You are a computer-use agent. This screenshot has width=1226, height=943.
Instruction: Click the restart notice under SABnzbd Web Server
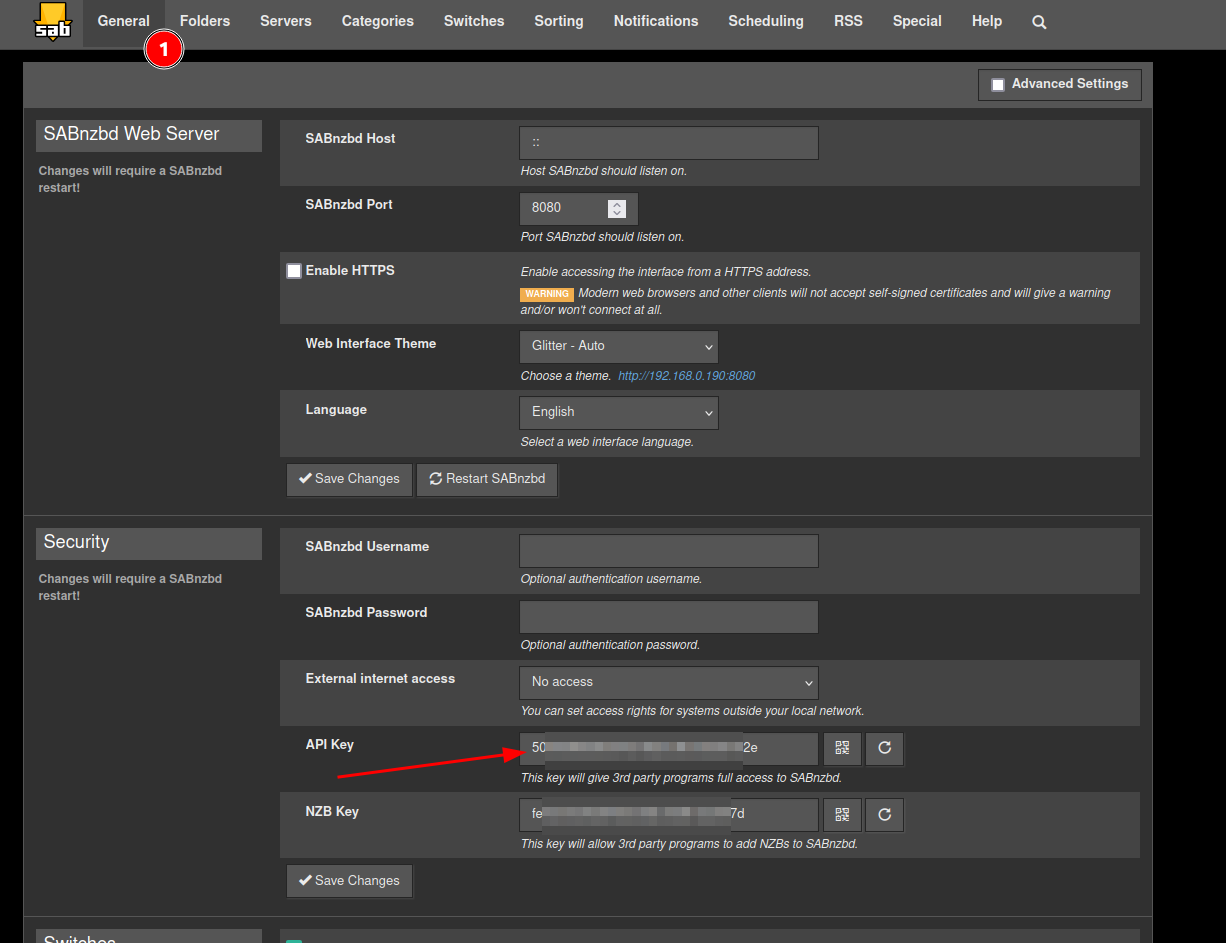pos(130,179)
